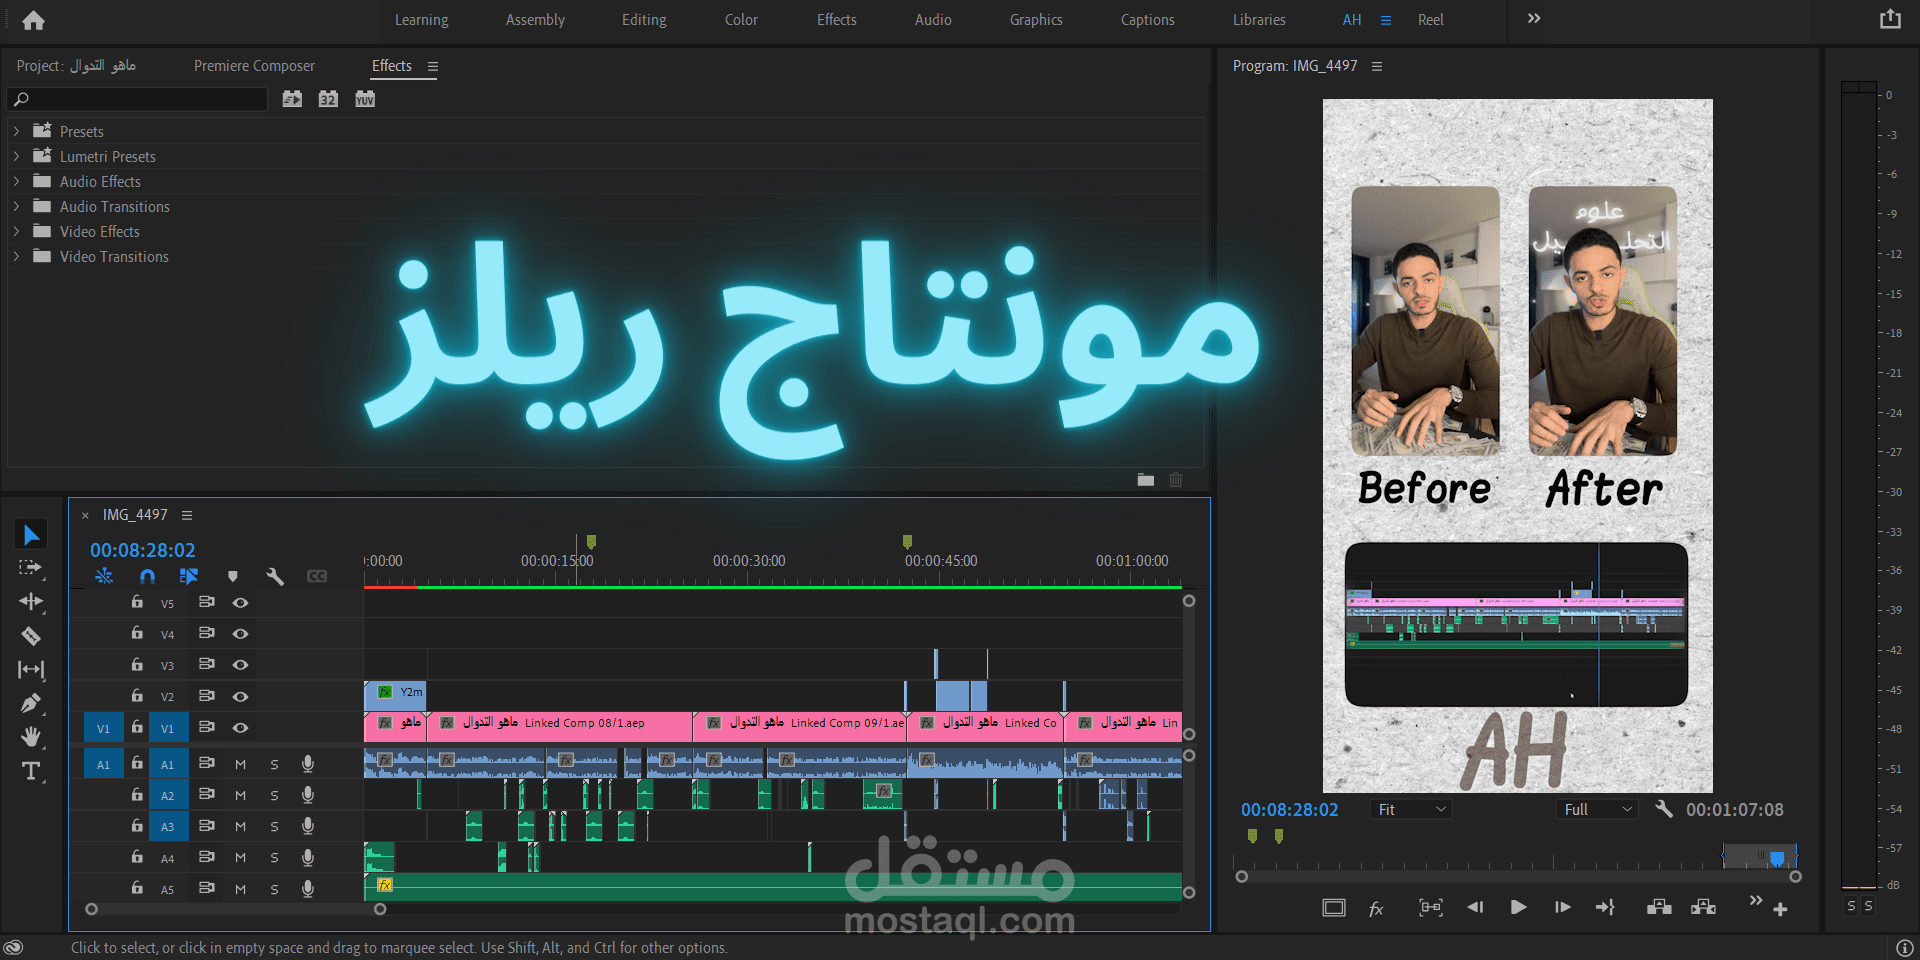1920x960 pixels.
Task: Expand the Audio Transitions folder
Action: [x=16, y=206]
